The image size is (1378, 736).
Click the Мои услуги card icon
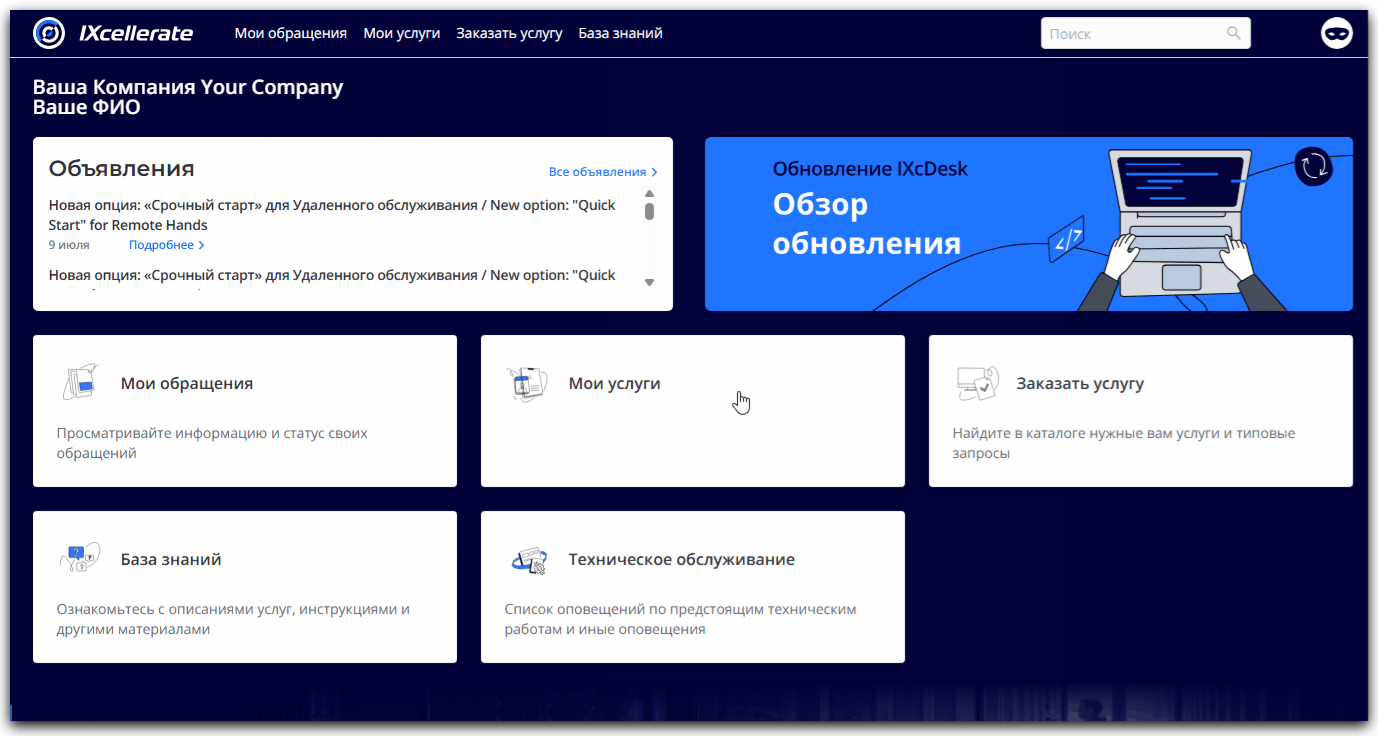coord(527,383)
